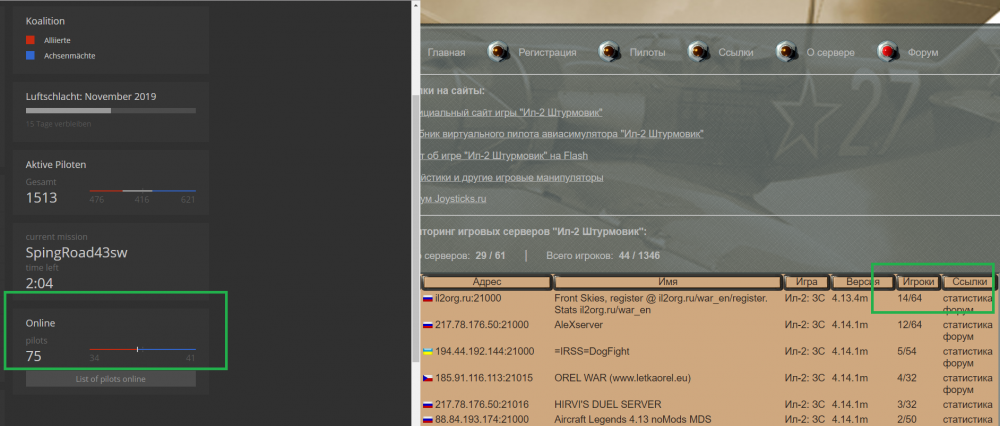Click the 15 Tage verbleiben text
The image size is (1000, 426).
[58, 124]
